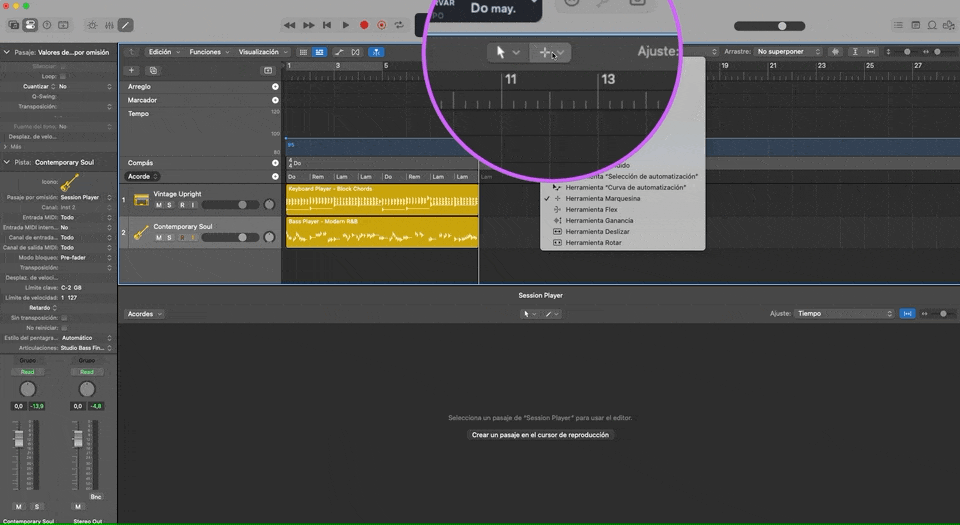Select Herramienta Flex from tool menu
This screenshot has height=525, width=960.
[591, 209]
